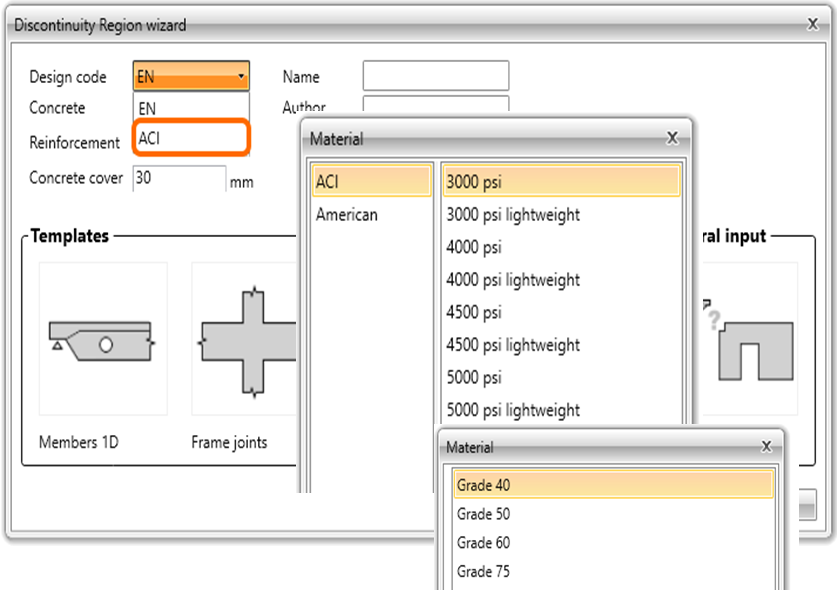This screenshot has width=837, height=590.
Task: Select ACI in the Material category list
Action: pos(371,181)
